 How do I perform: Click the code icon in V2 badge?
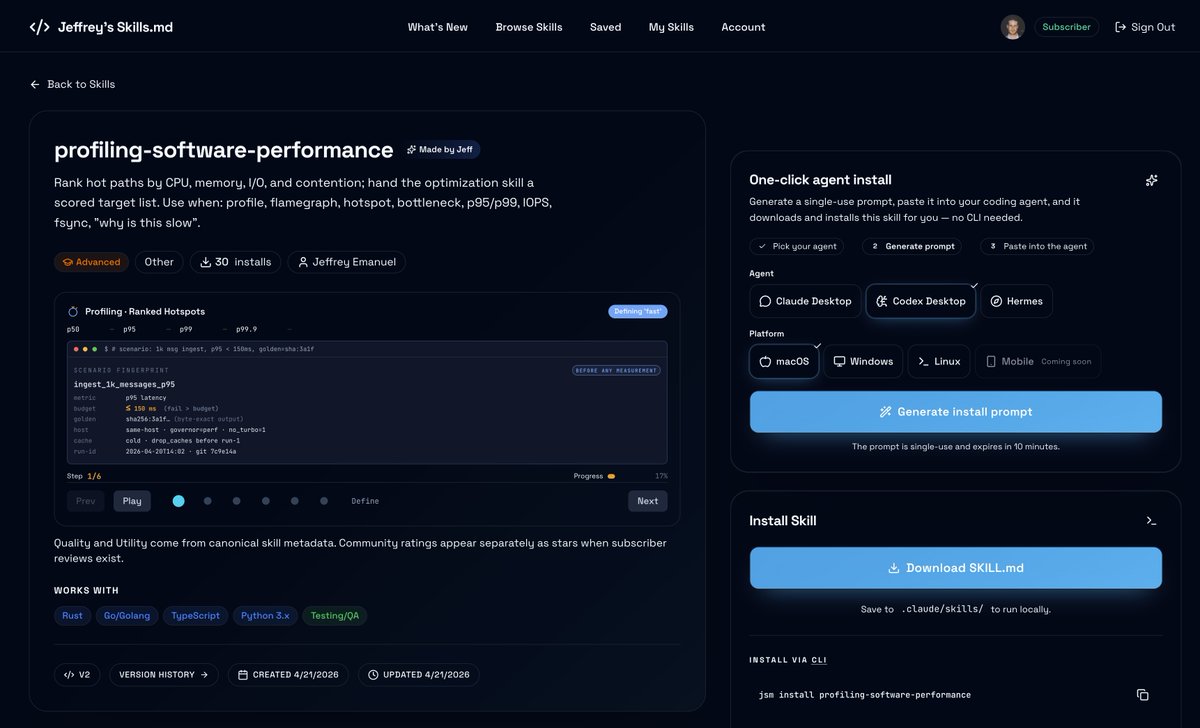pos(69,675)
